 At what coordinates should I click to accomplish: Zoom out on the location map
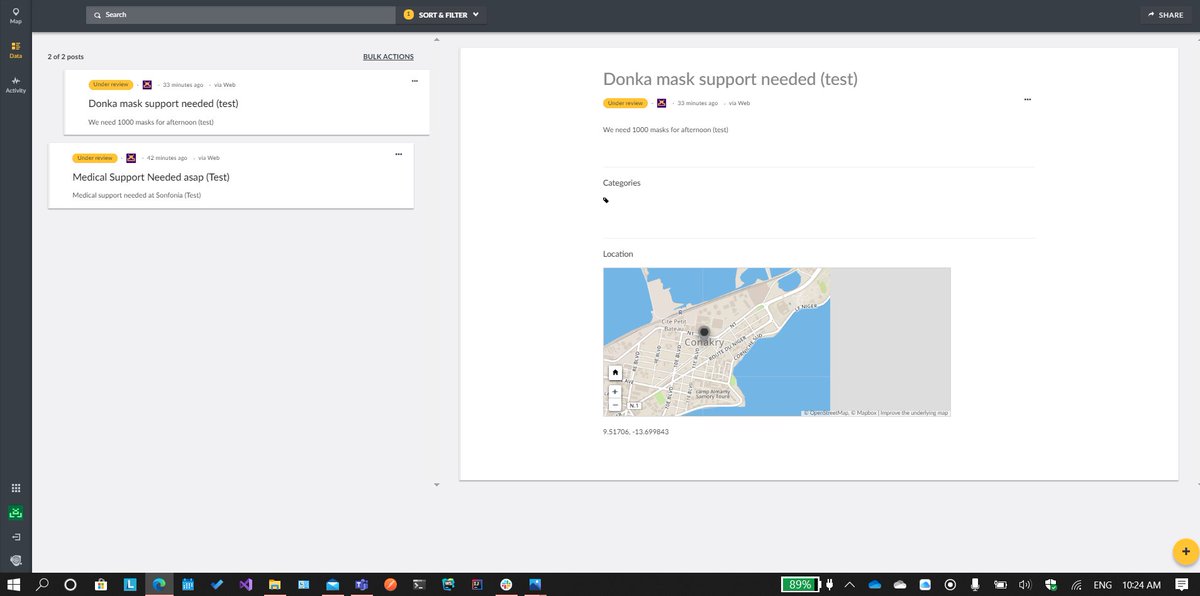[615, 404]
